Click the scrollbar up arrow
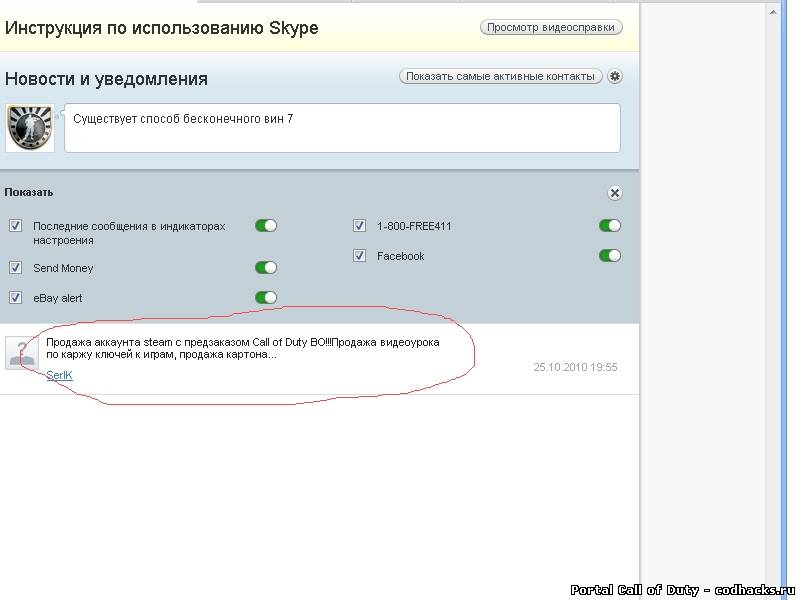The width and height of the screenshot is (800, 600). (773, 11)
